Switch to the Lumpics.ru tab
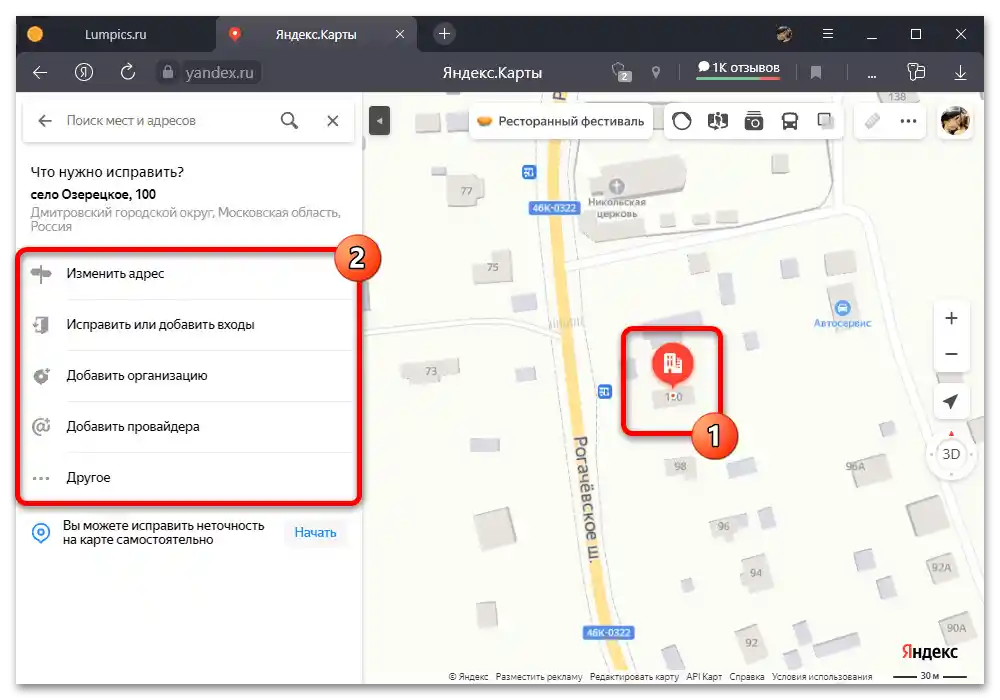The height and width of the screenshot is (700, 1000). pos(115,34)
